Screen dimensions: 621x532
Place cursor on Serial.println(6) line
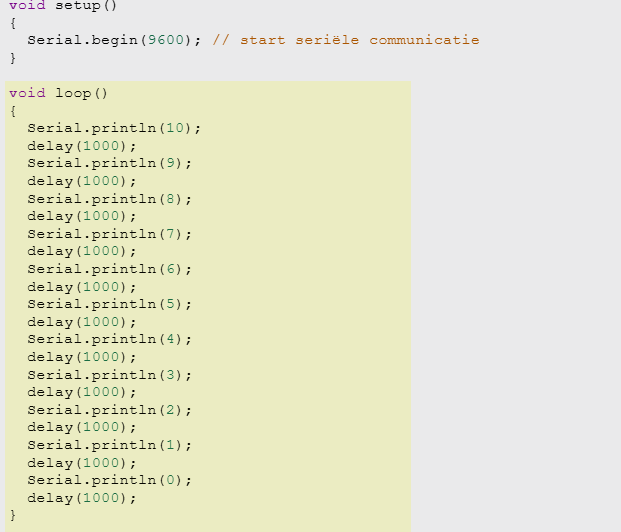pos(109,269)
